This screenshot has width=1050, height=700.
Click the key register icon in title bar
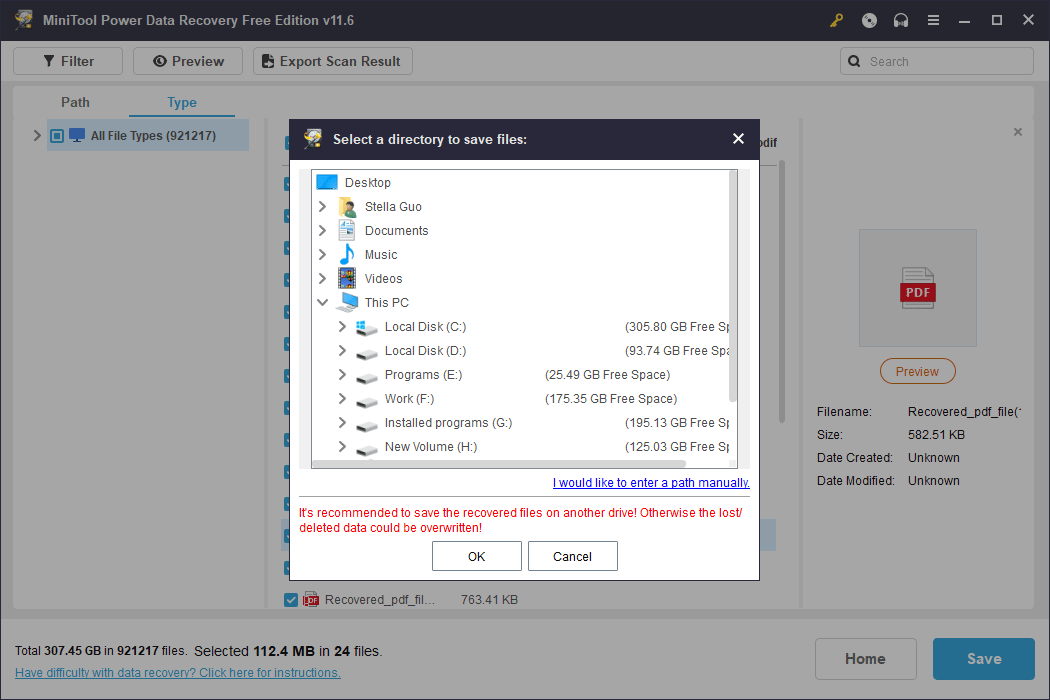pos(836,20)
